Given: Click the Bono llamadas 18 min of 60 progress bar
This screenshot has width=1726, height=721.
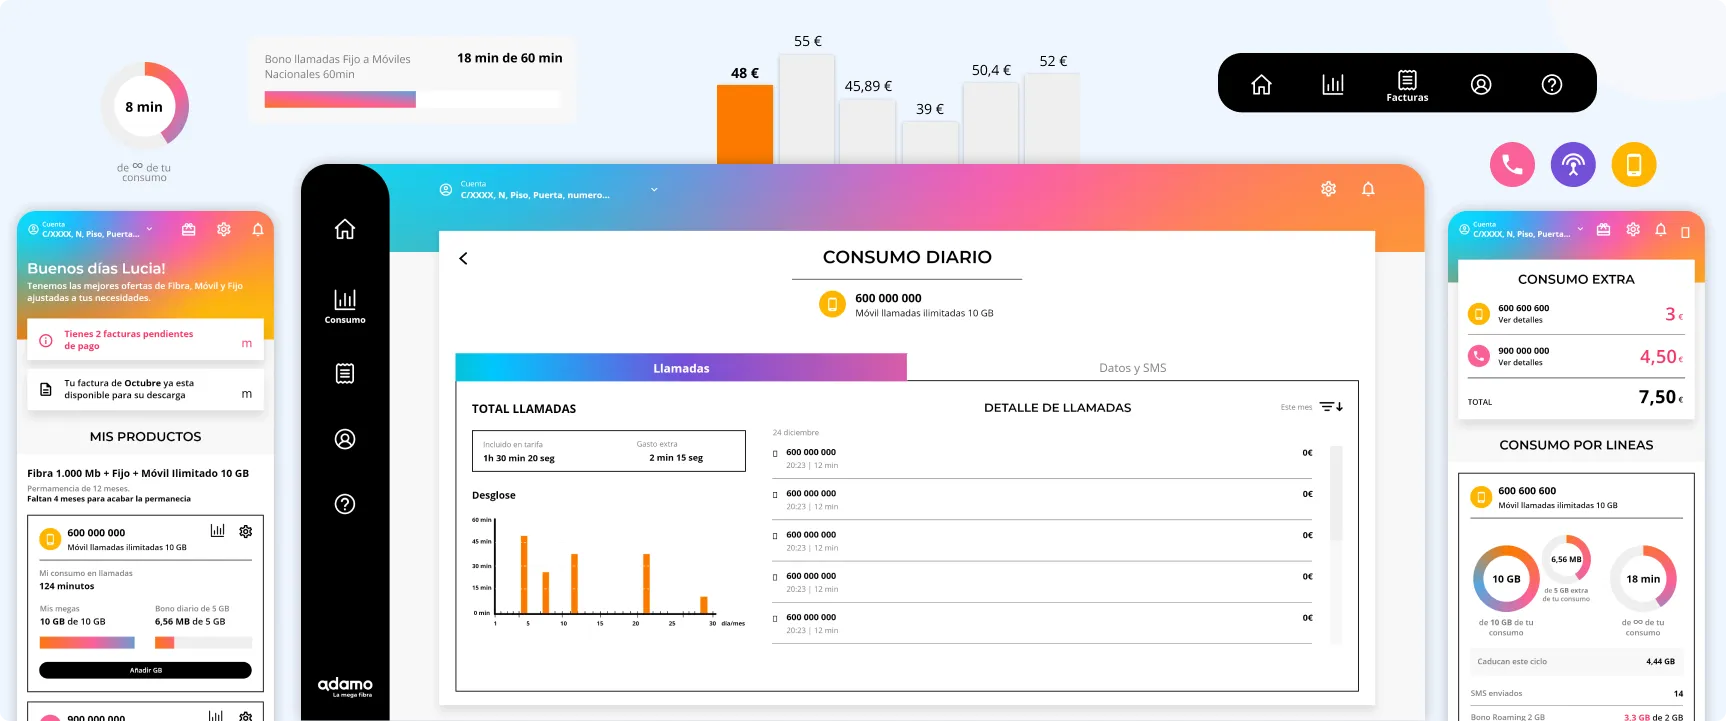Looking at the screenshot, I should point(412,100).
